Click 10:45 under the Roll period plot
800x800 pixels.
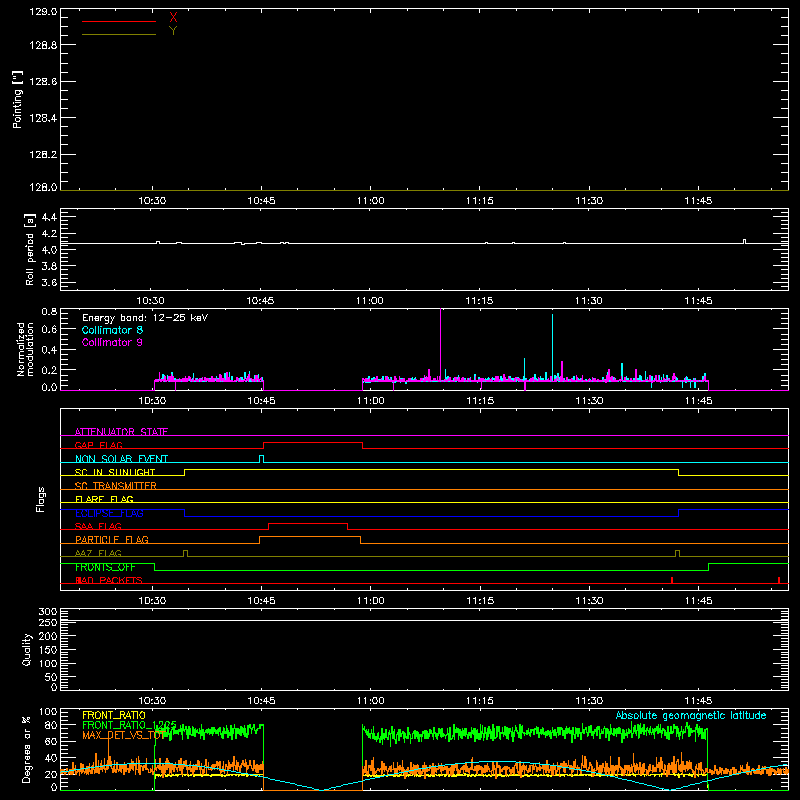click(261, 301)
